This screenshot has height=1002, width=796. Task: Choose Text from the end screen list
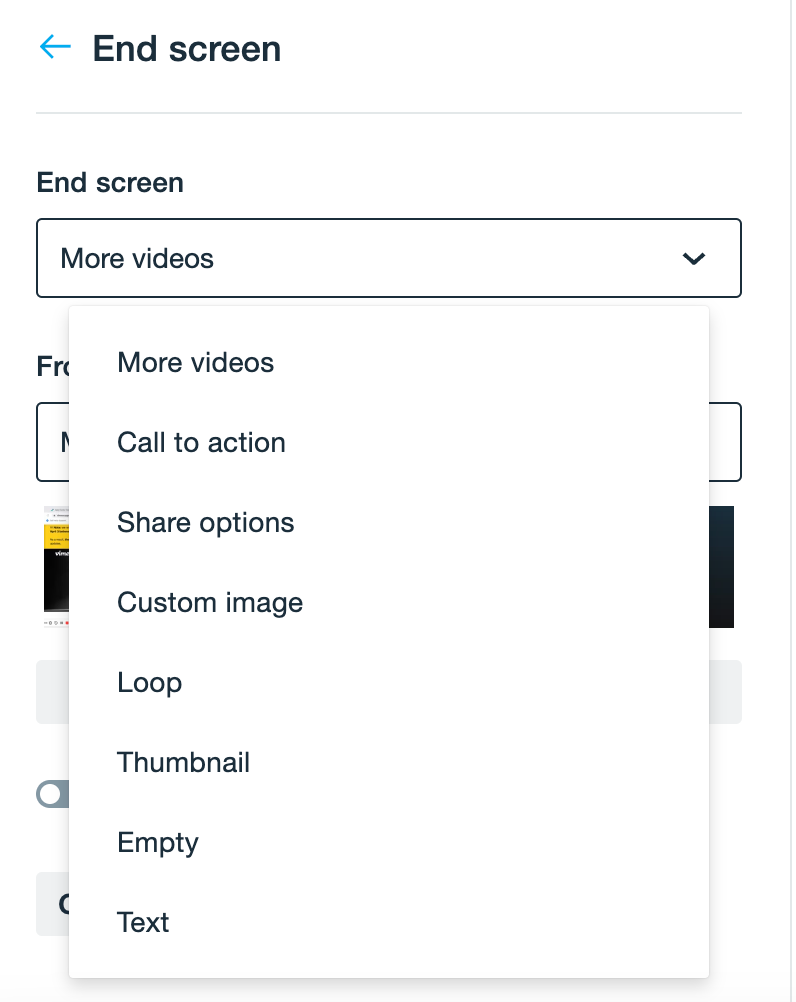click(x=143, y=922)
